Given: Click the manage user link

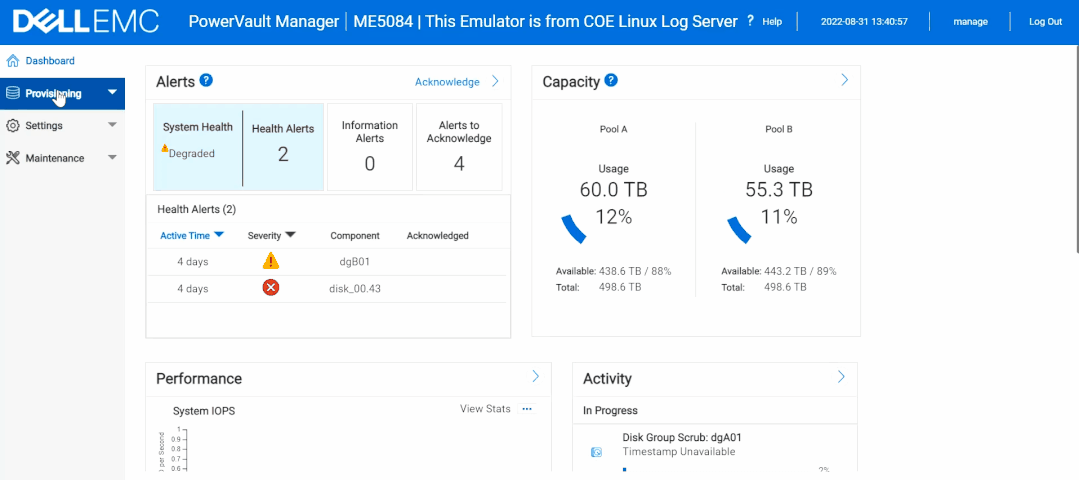Looking at the screenshot, I should [970, 21].
